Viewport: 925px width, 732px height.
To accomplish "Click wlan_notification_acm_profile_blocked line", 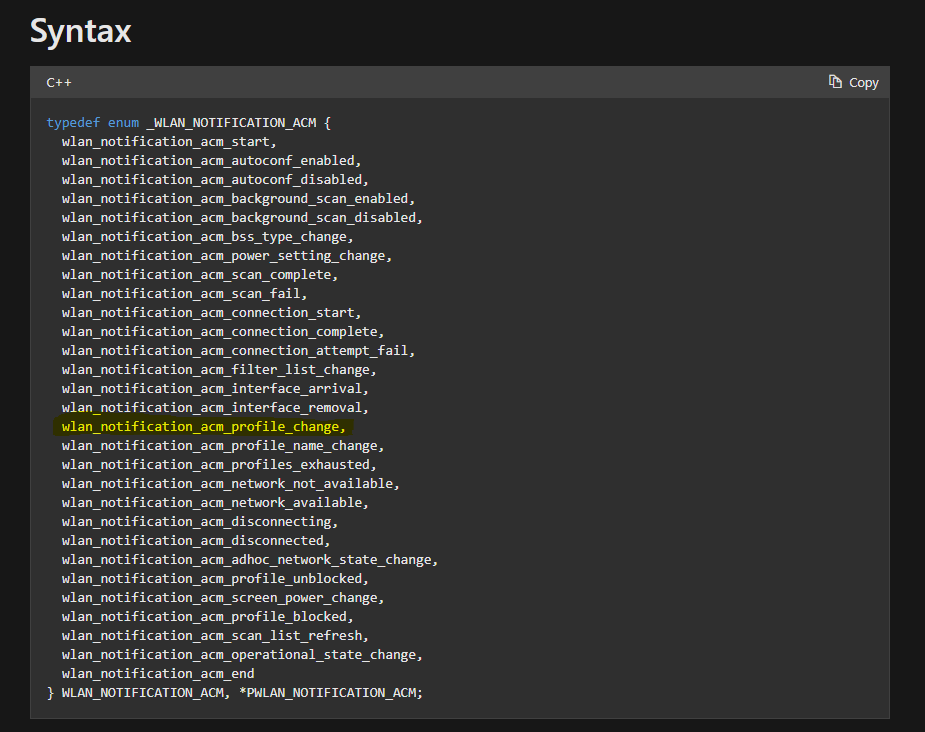I will (x=208, y=616).
